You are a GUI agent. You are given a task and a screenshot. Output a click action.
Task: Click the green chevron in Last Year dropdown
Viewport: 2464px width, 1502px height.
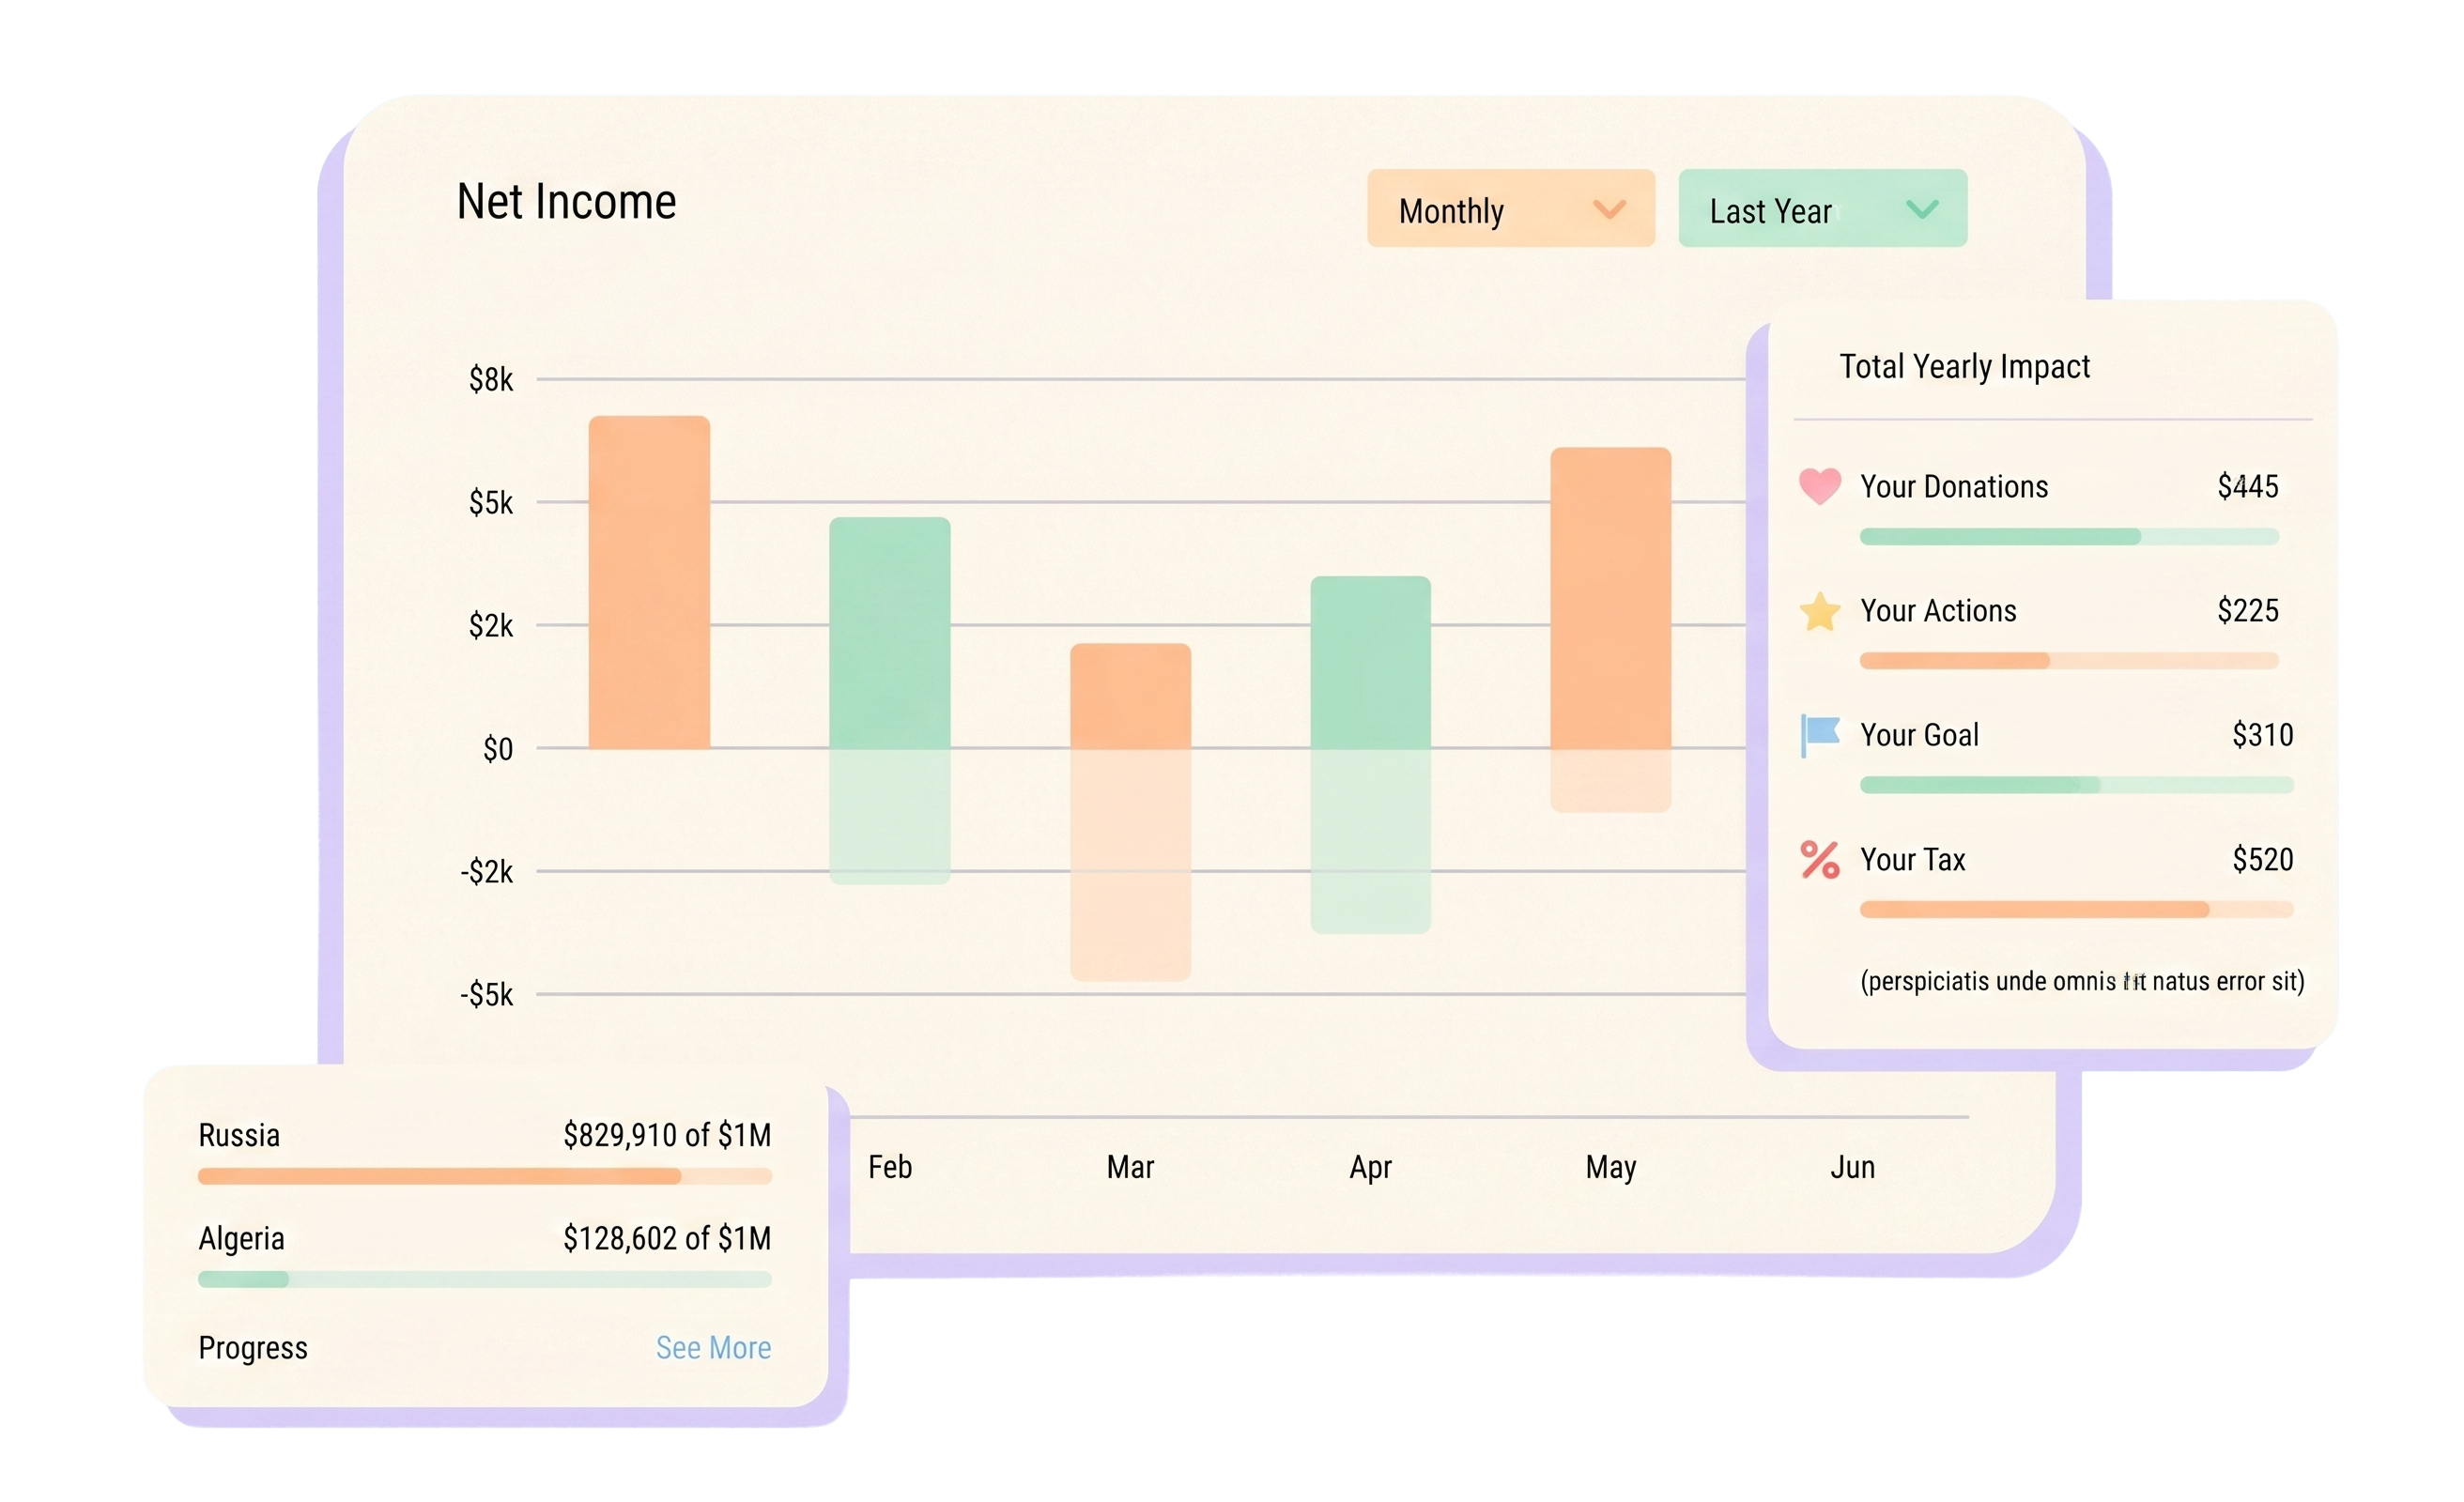tap(1921, 209)
